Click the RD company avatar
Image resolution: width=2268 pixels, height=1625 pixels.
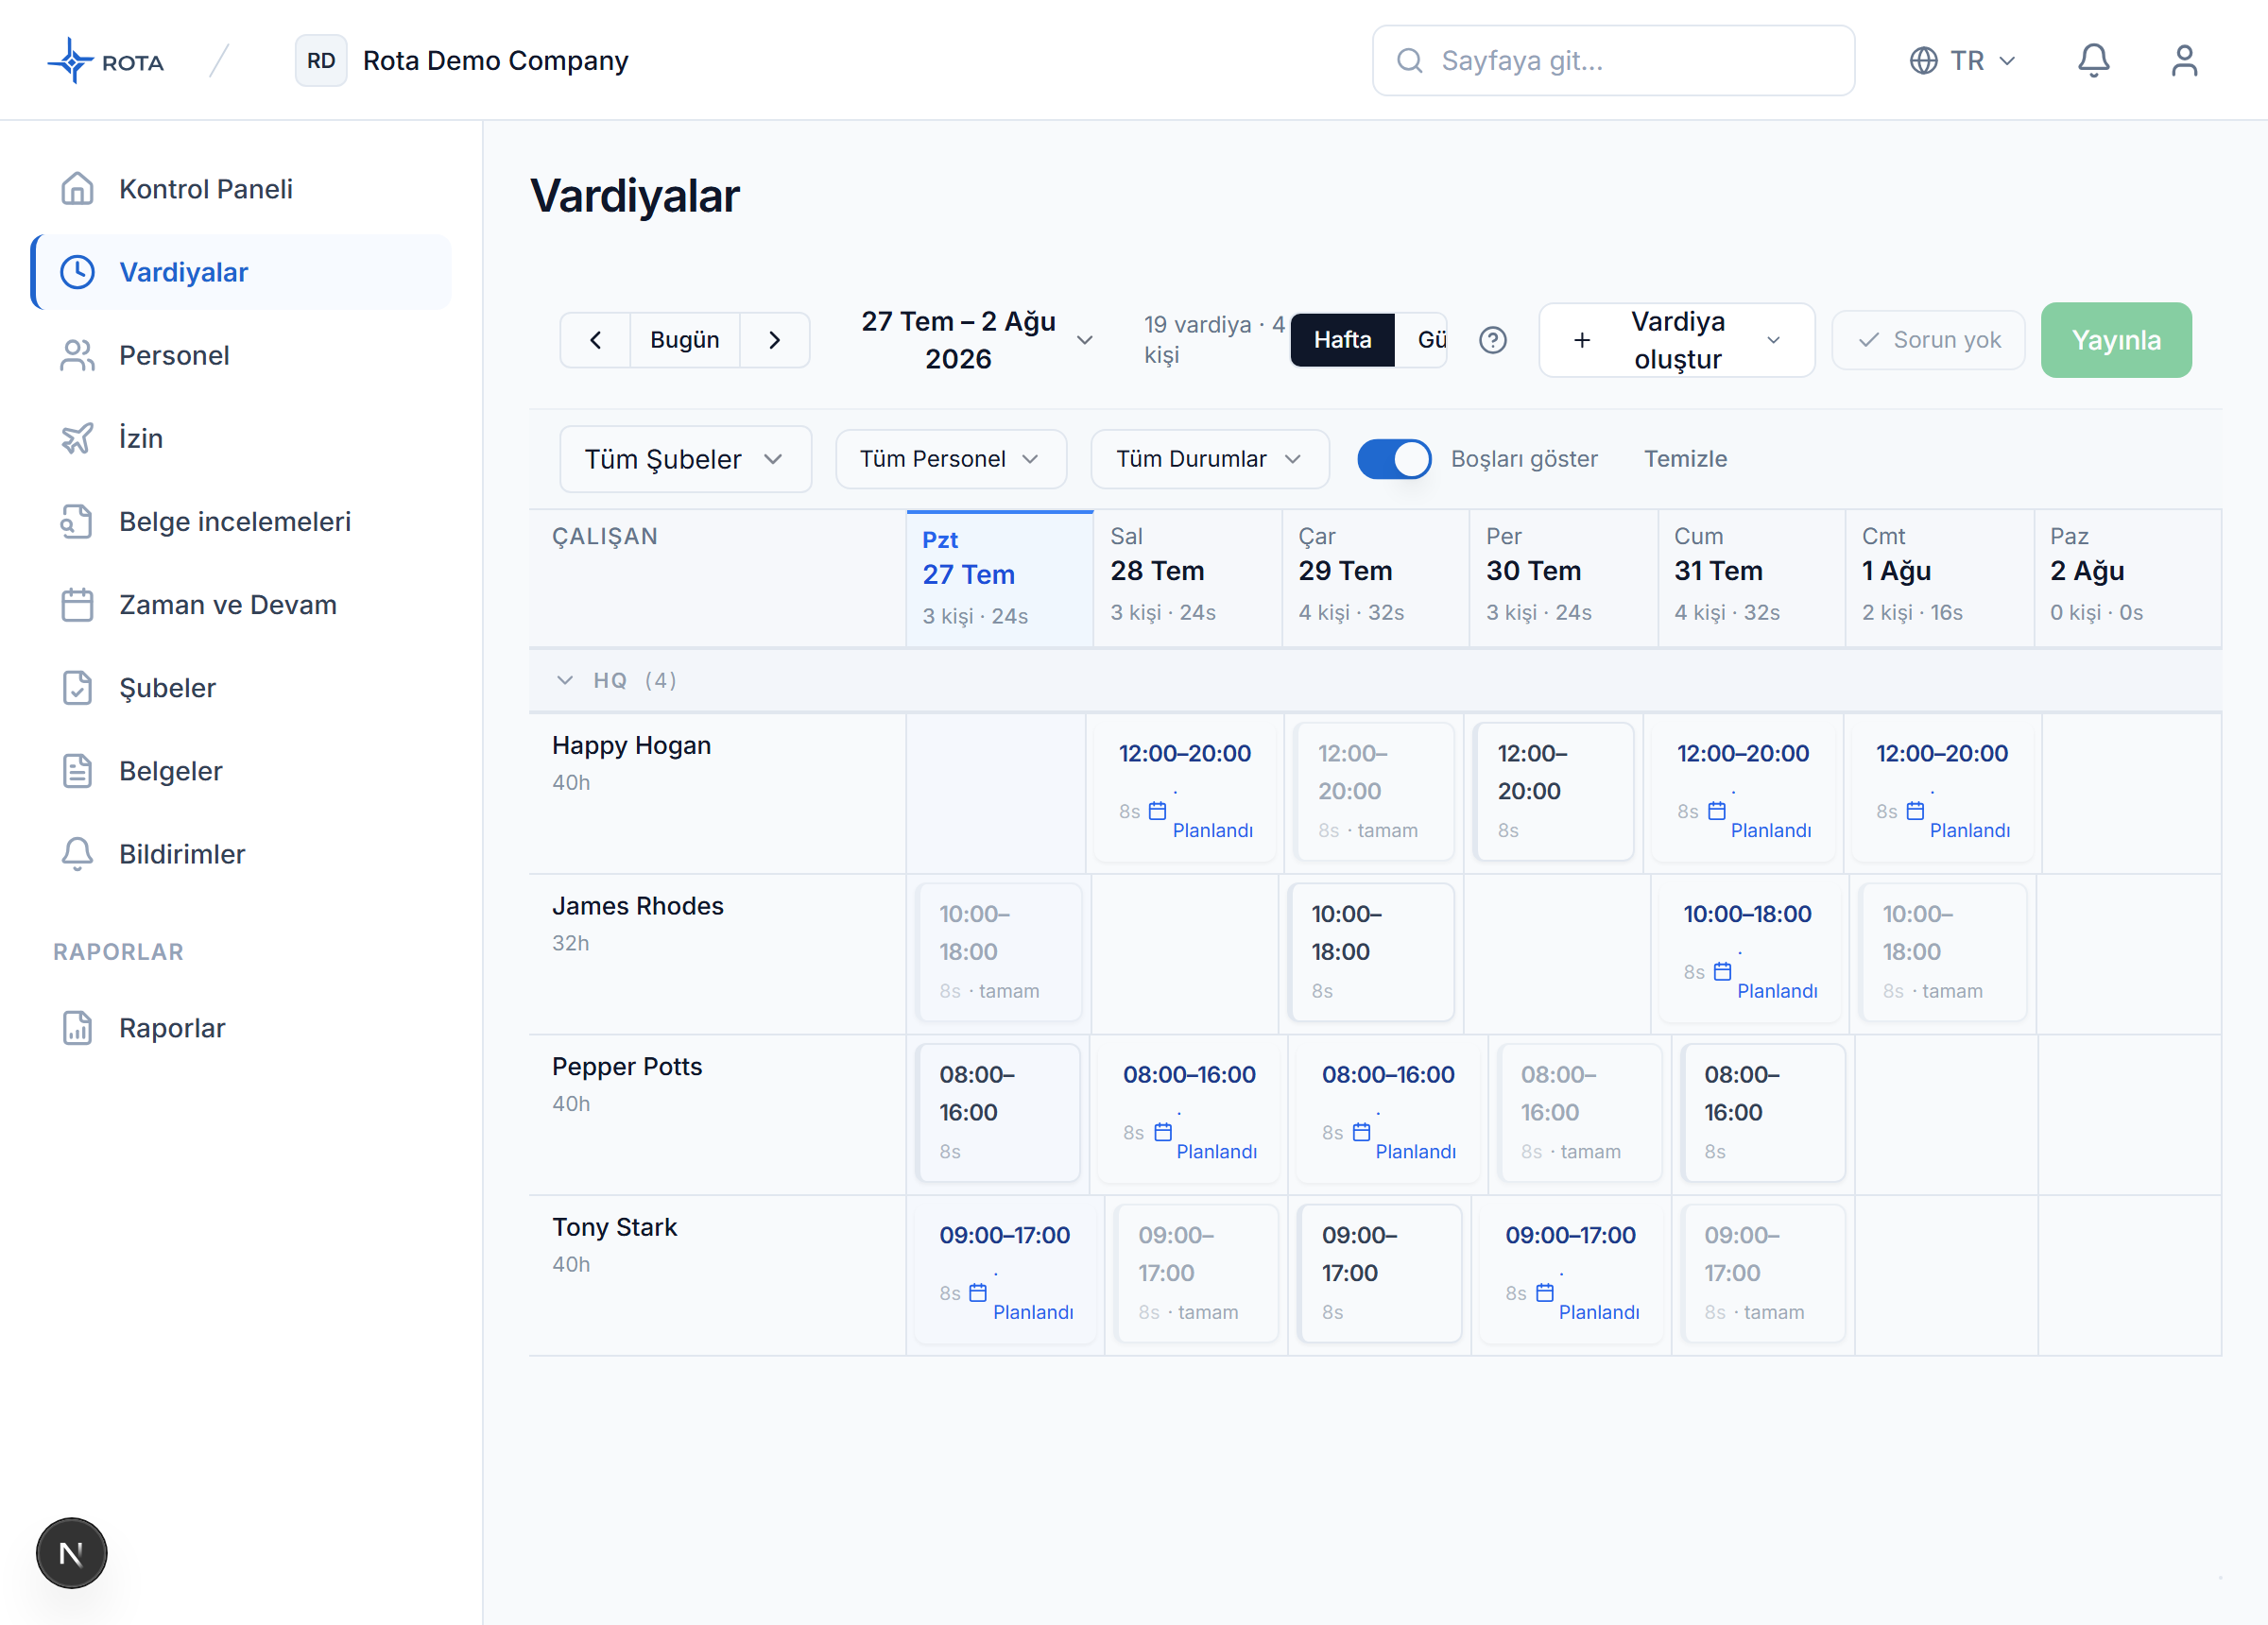point(321,61)
